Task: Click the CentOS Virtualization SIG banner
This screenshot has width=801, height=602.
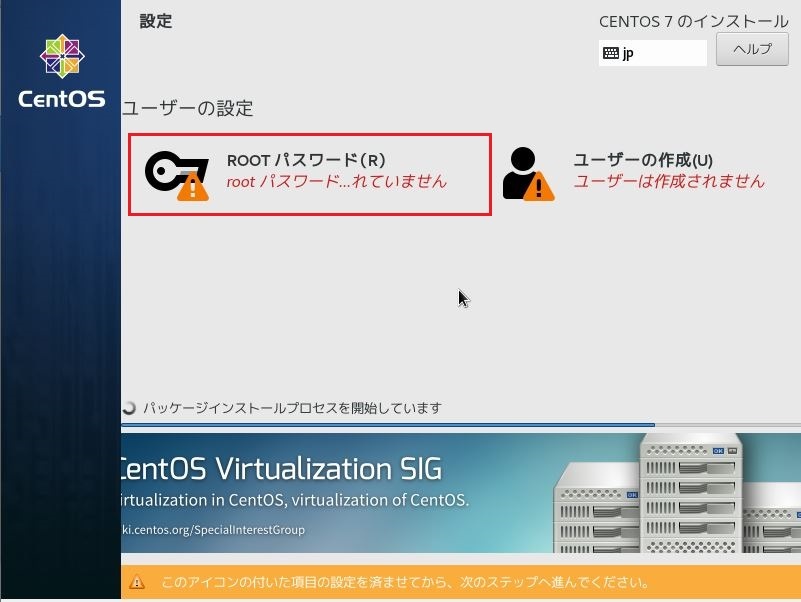Action: 461,493
